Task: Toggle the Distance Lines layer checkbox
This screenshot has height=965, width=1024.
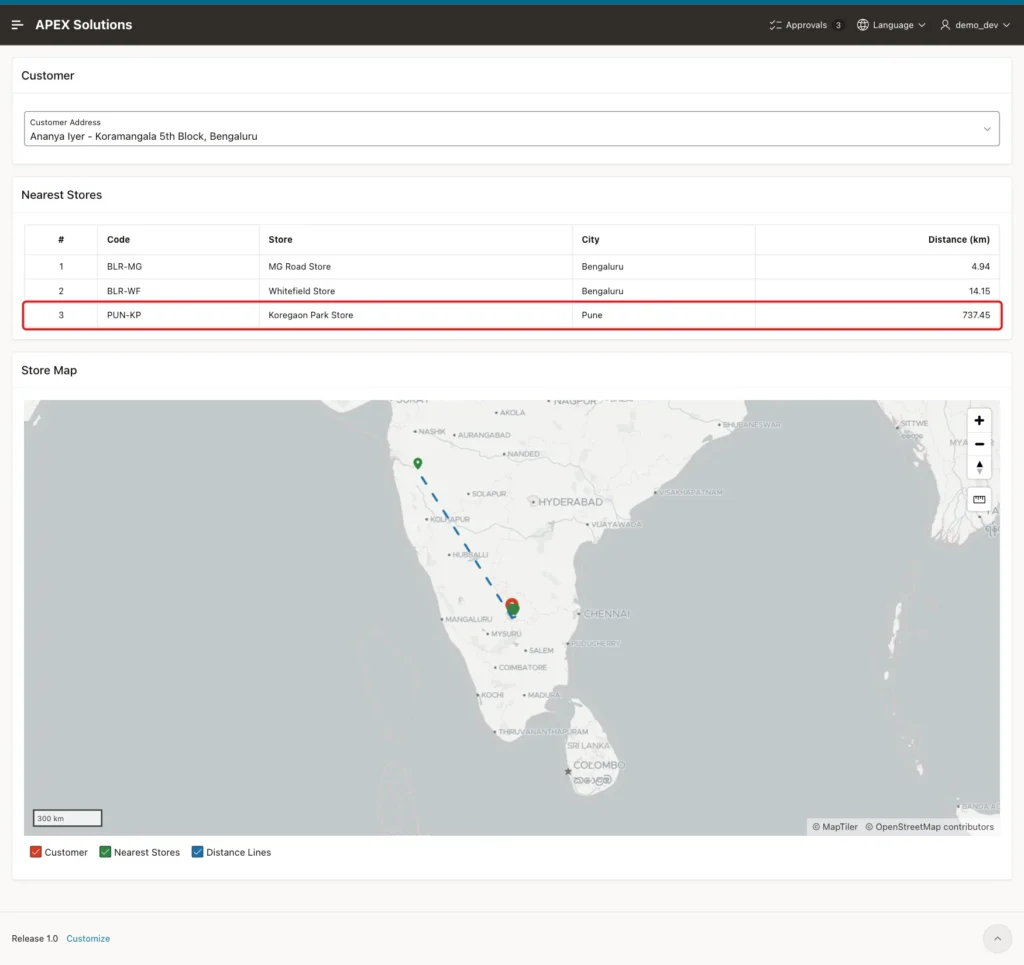Action: pos(197,852)
